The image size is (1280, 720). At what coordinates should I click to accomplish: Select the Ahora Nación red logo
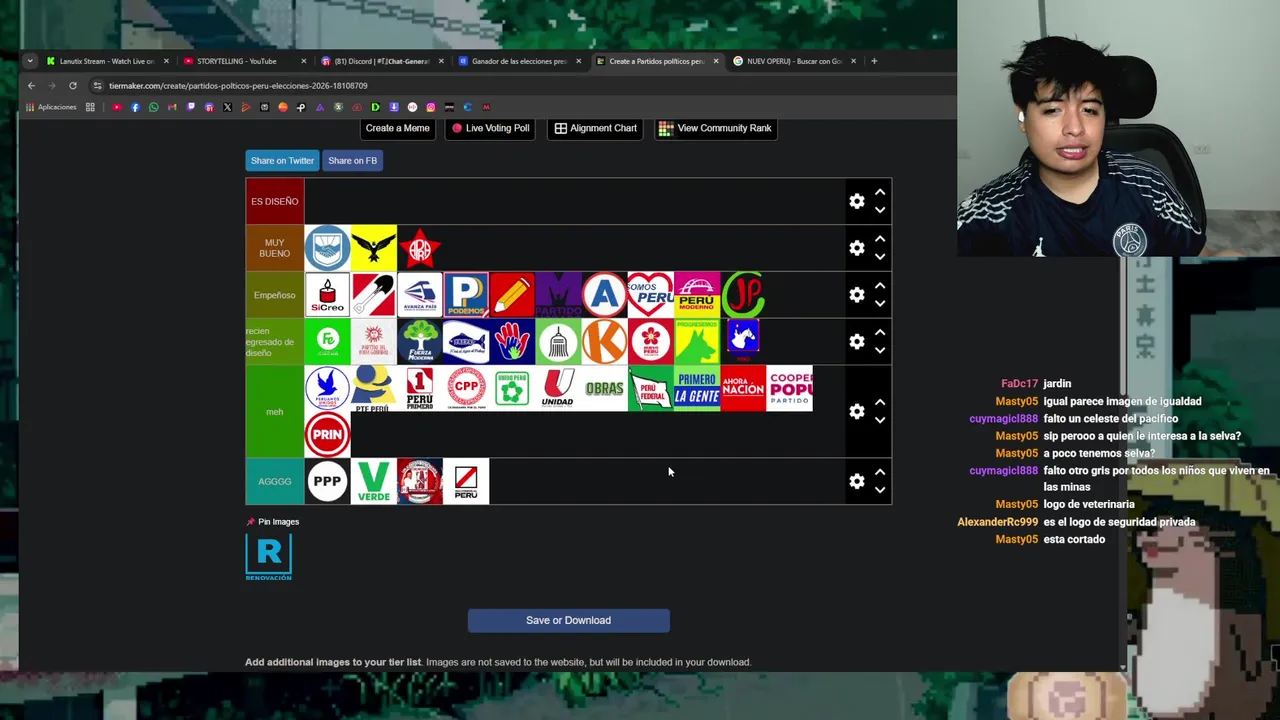click(742, 388)
